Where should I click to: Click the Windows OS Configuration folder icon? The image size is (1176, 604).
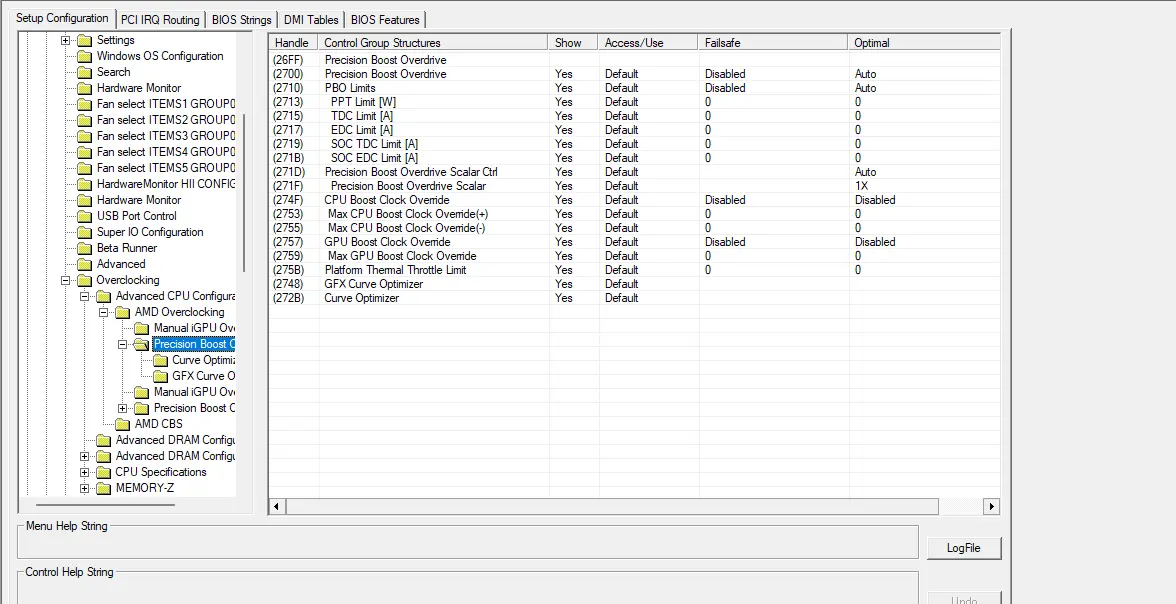pos(85,56)
